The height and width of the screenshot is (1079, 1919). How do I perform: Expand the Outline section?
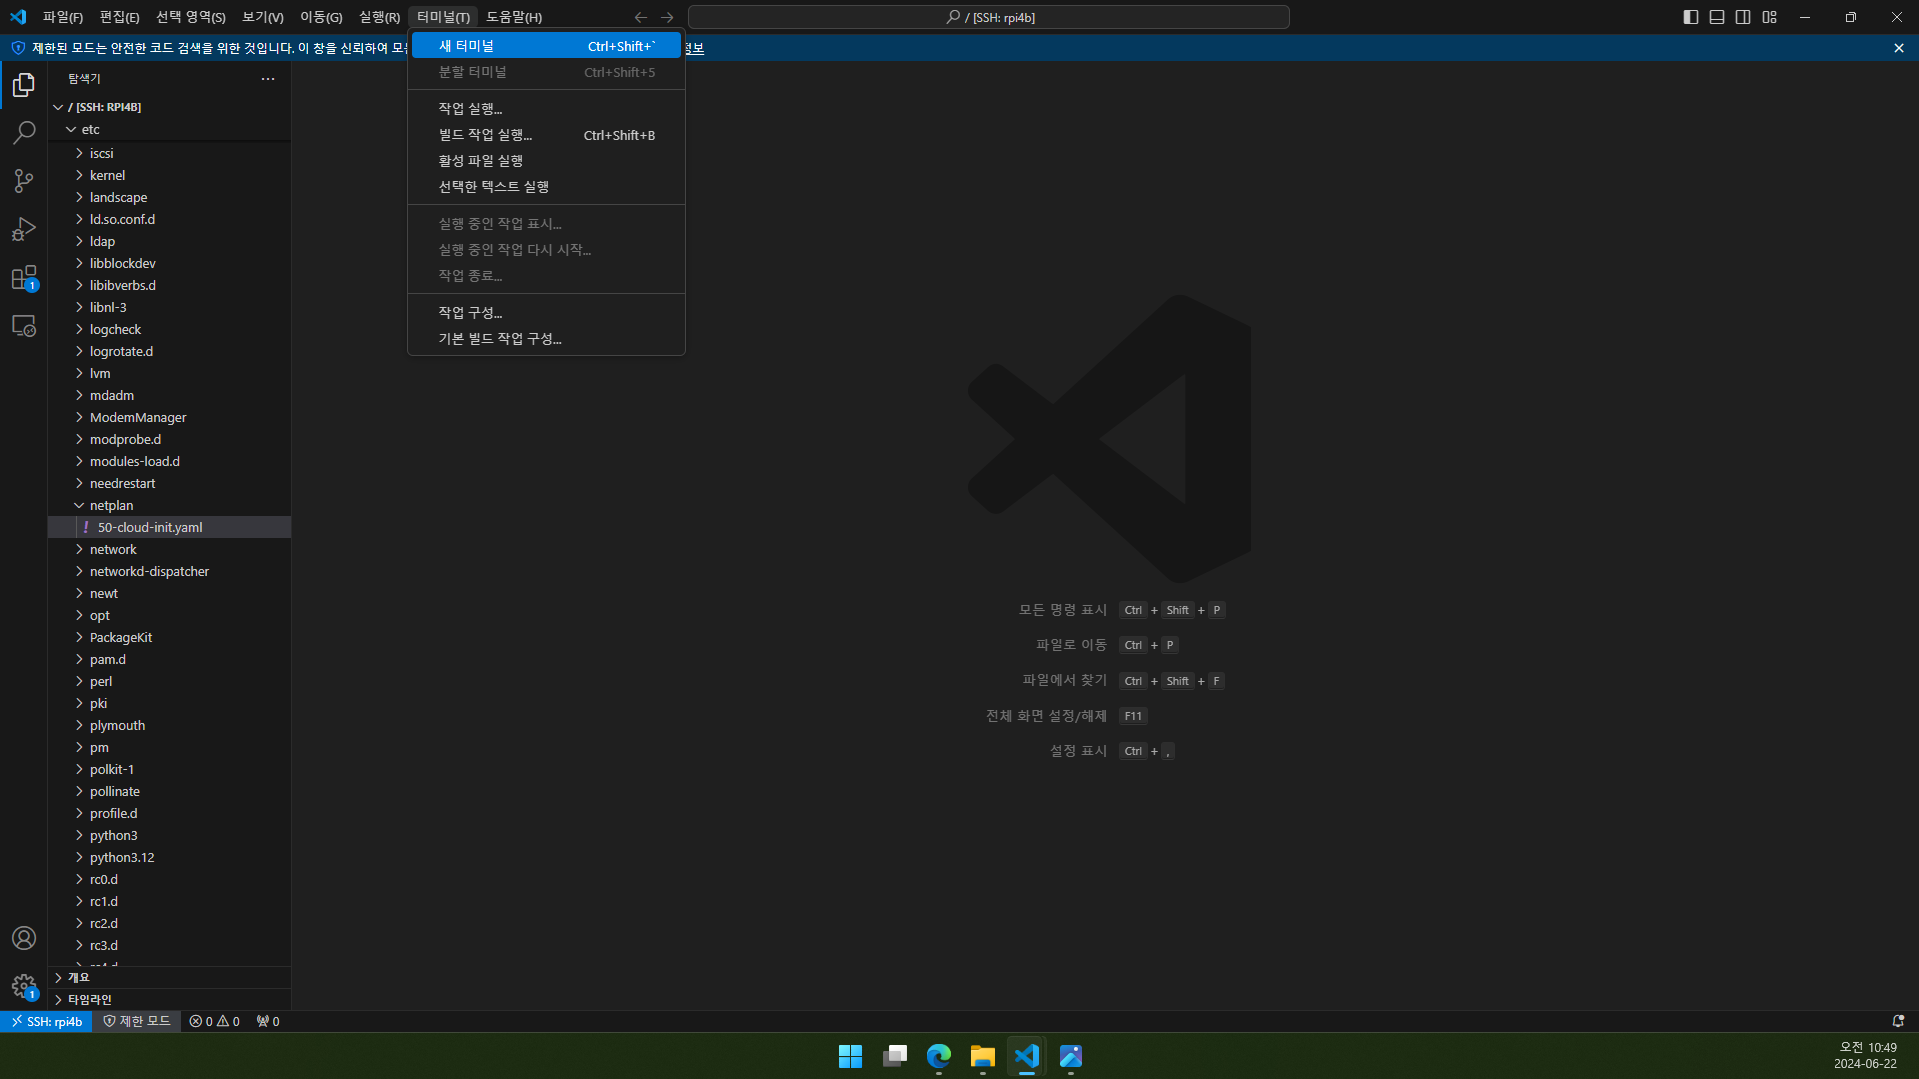coord(170,978)
